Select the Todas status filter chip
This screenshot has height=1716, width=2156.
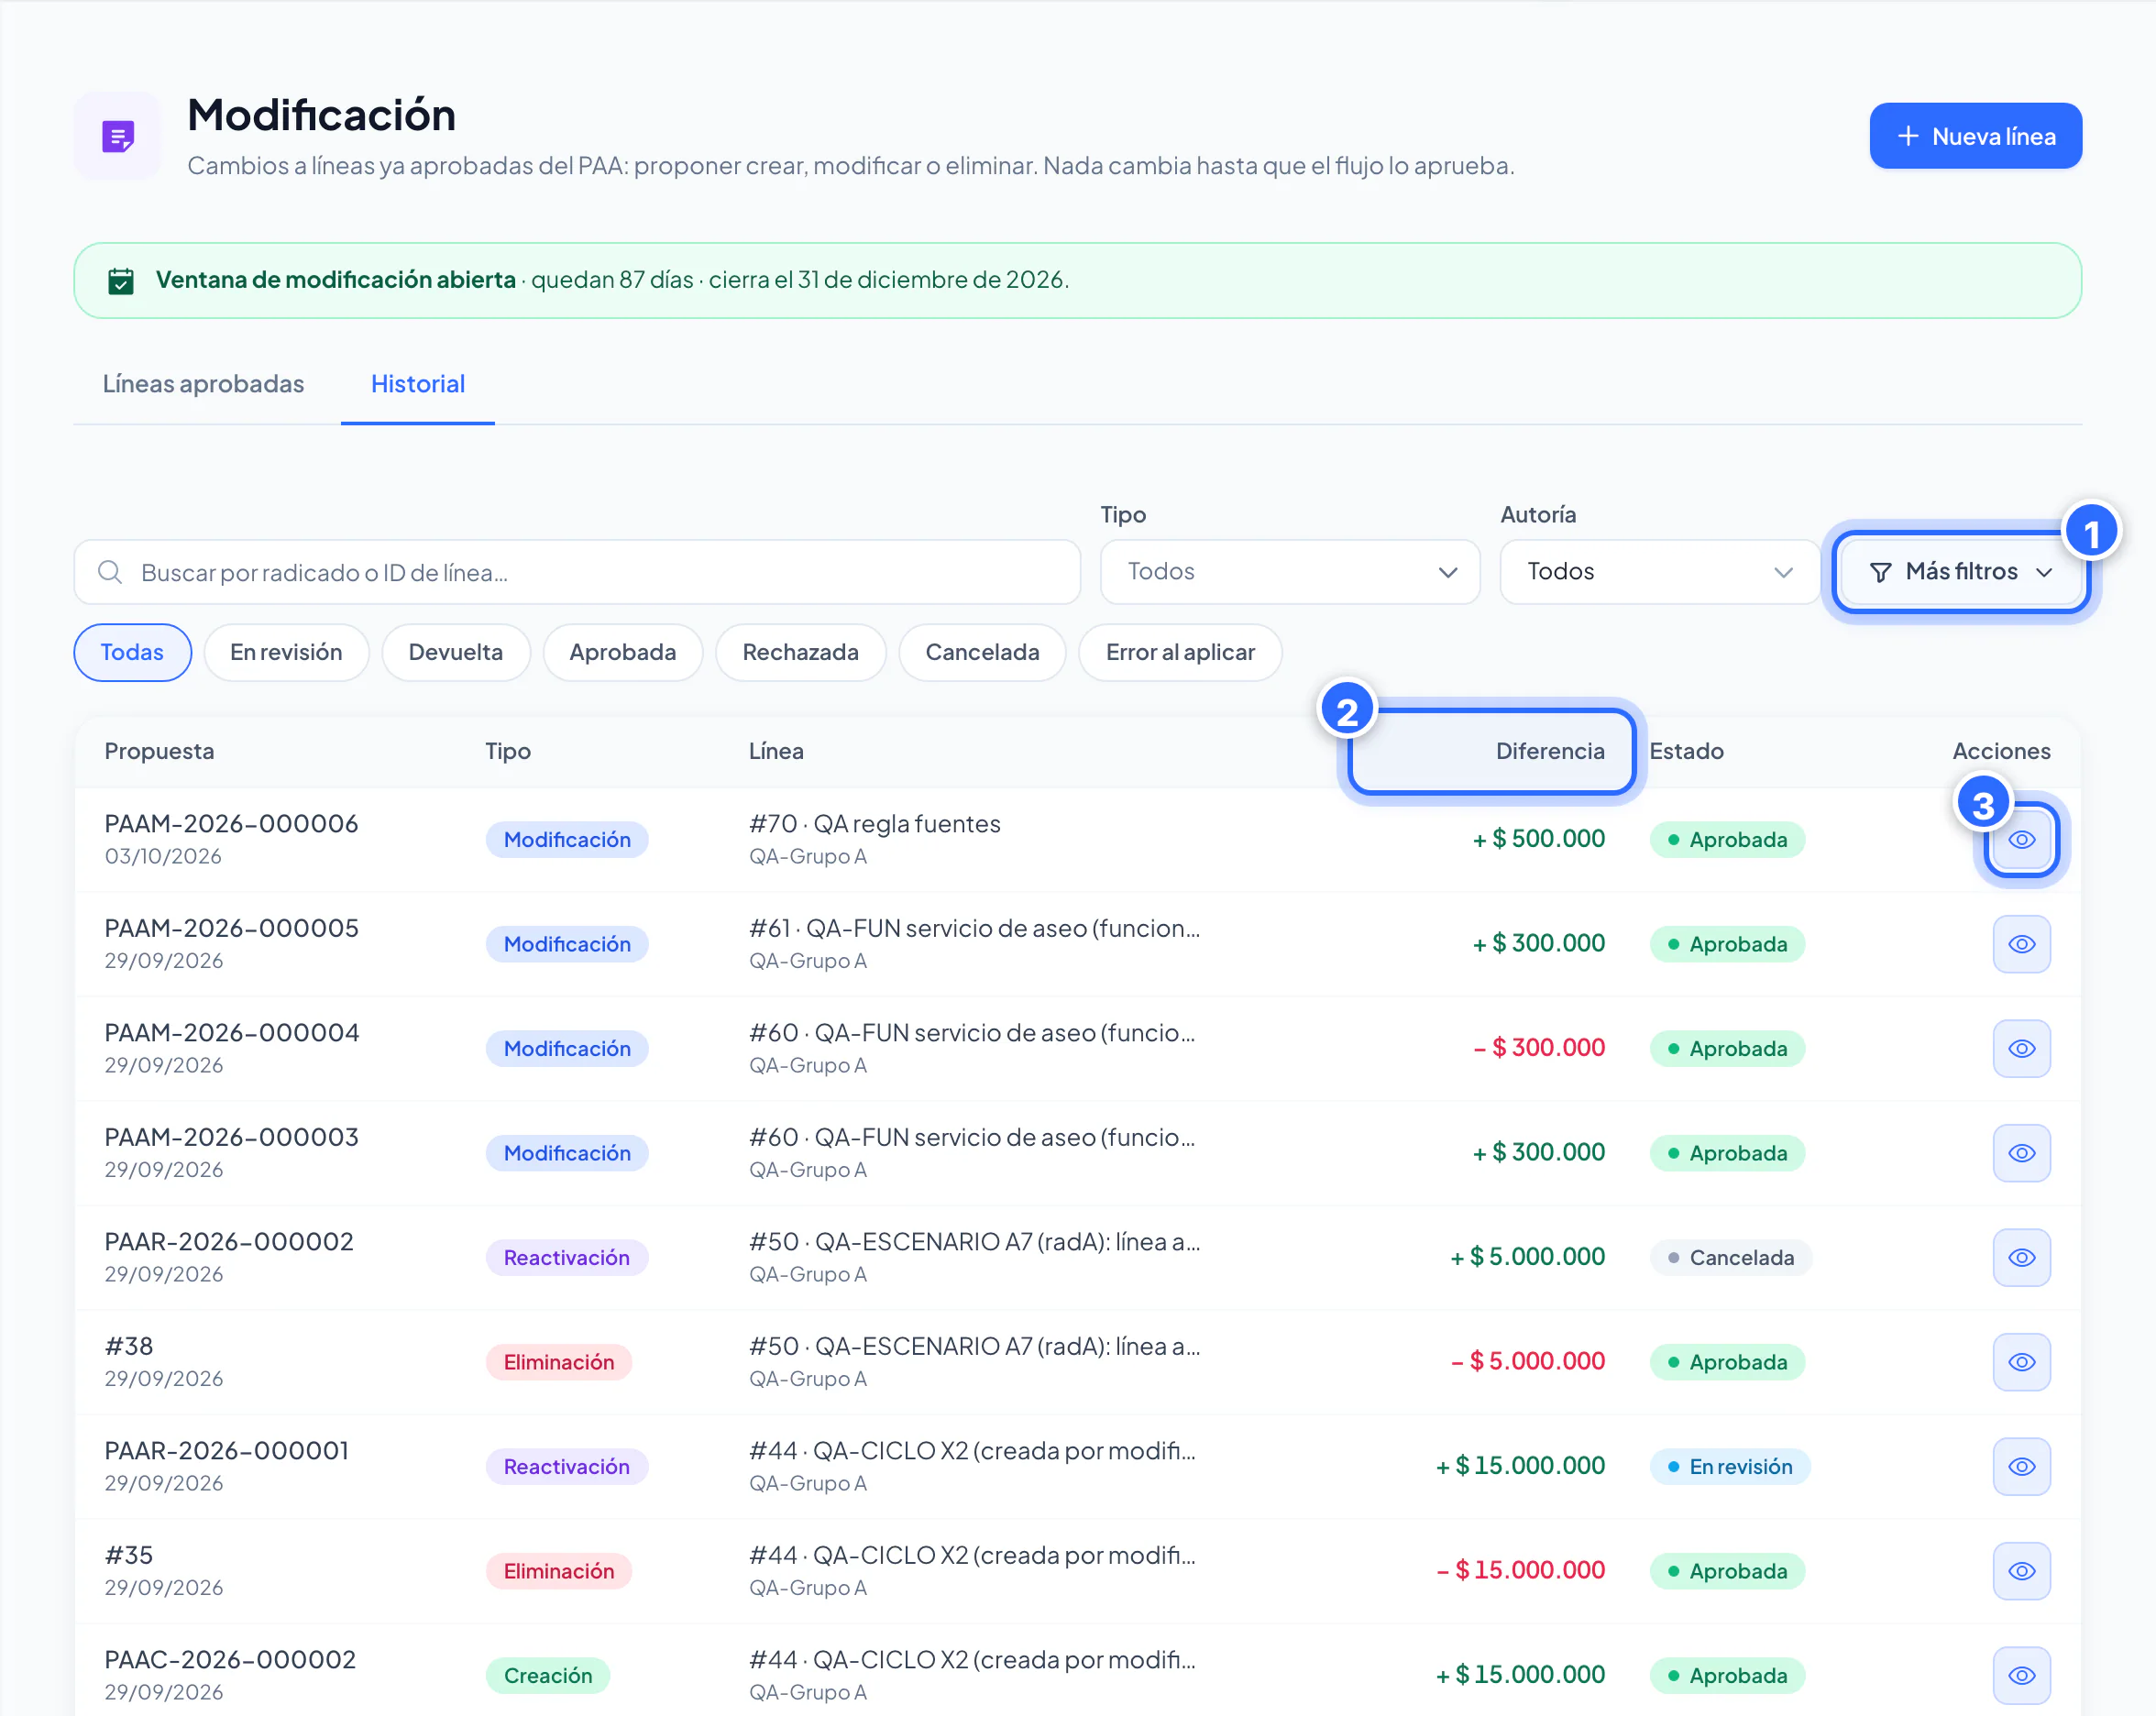pyautogui.click(x=132, y=652)
